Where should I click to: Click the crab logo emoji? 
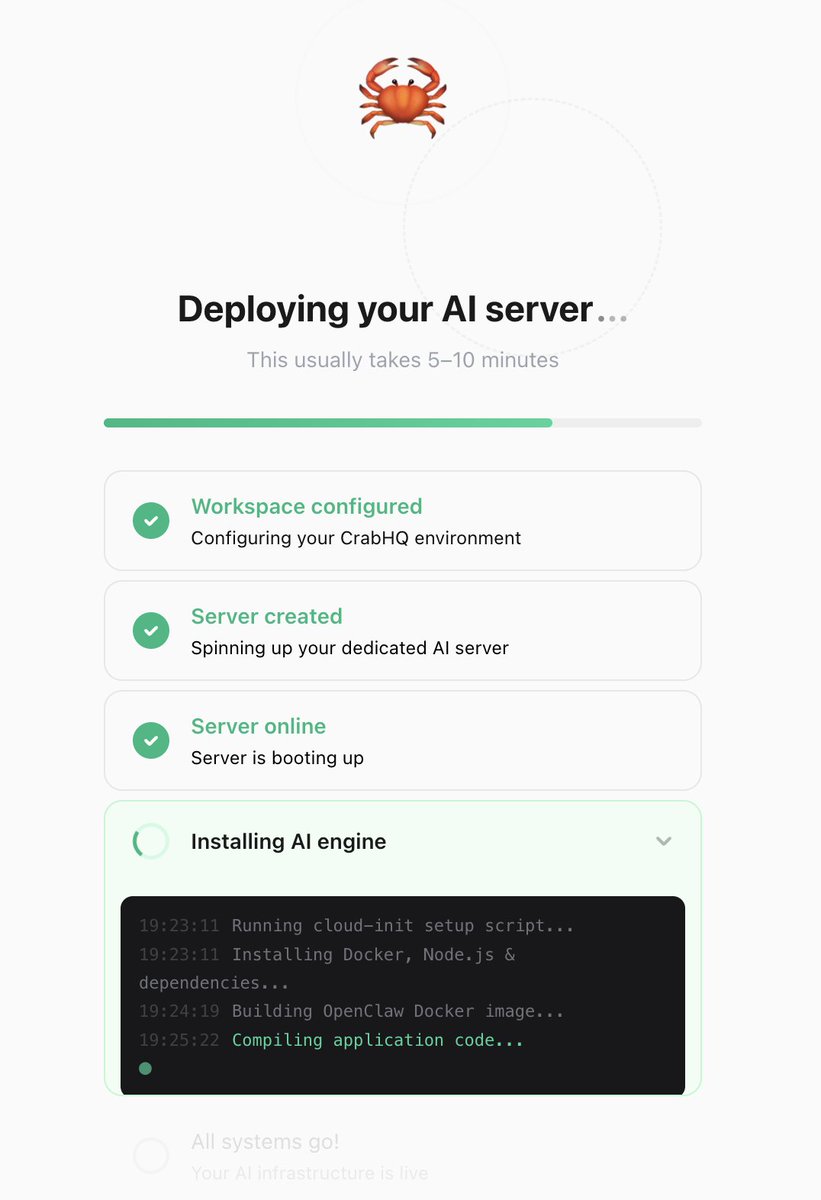coord(402,97)
